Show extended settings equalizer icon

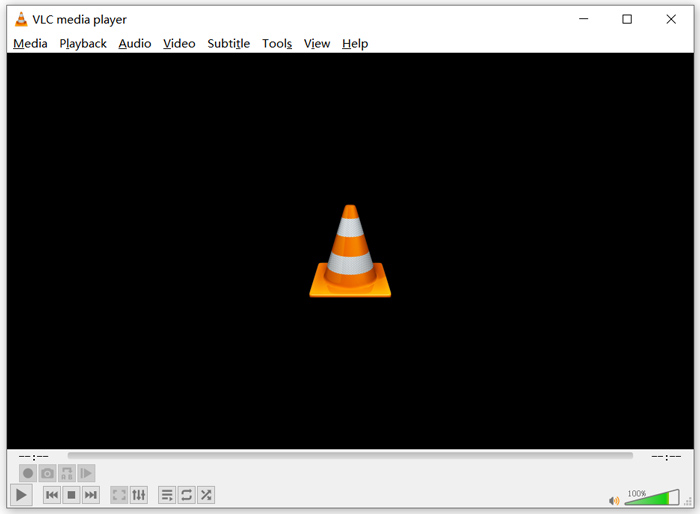(x=139, y=495)
